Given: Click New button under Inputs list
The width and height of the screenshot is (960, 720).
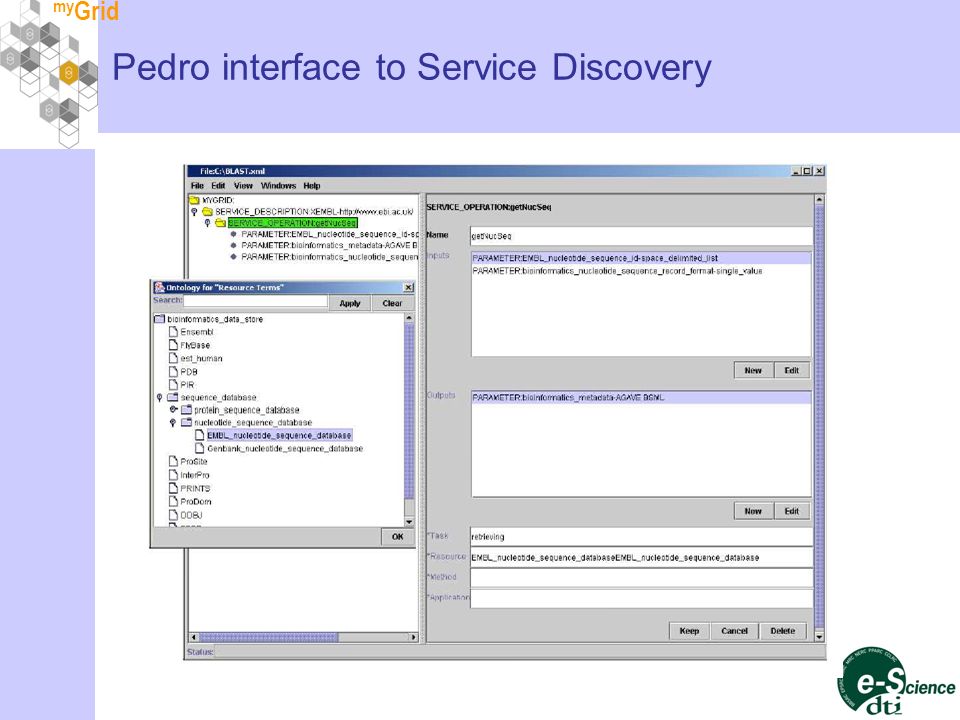Looking at the screenshot, I should 753,370.
